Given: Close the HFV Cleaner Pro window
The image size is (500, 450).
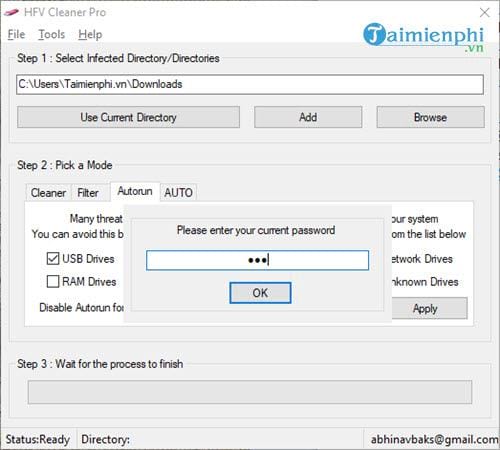Looking at the screenshot, I should click(484, 13).
